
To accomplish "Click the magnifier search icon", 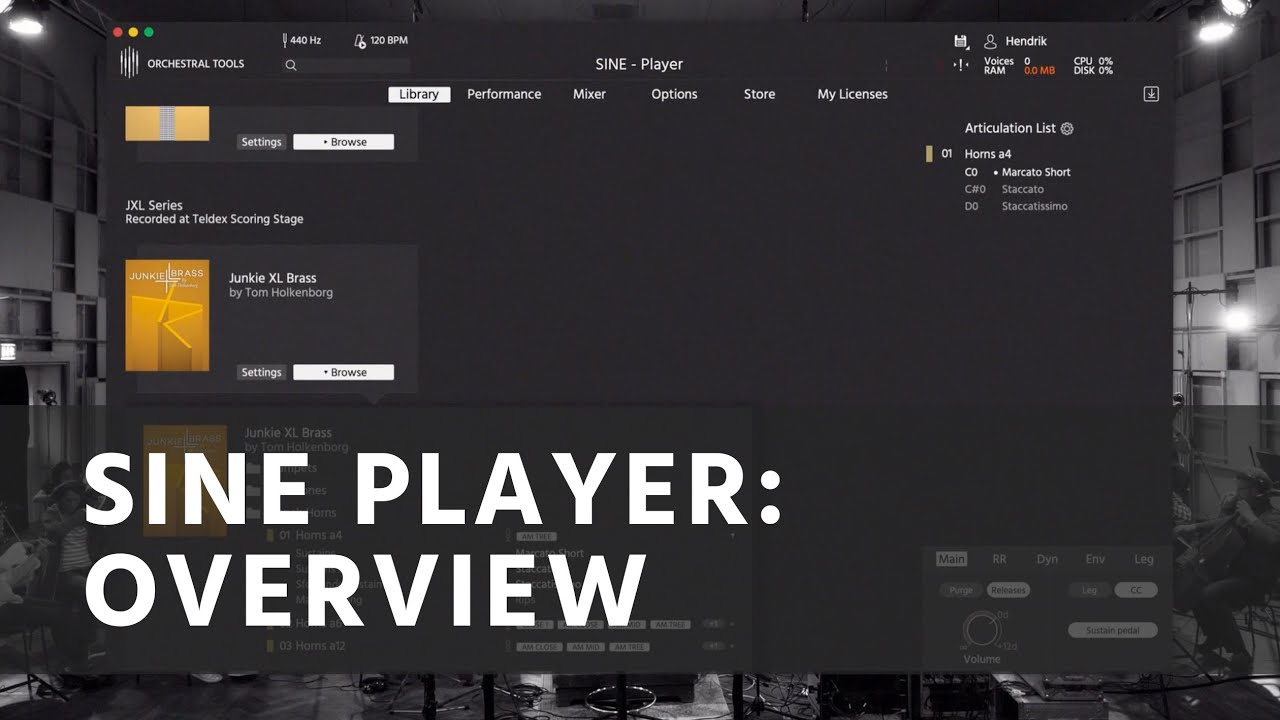I will click(291, 65).
